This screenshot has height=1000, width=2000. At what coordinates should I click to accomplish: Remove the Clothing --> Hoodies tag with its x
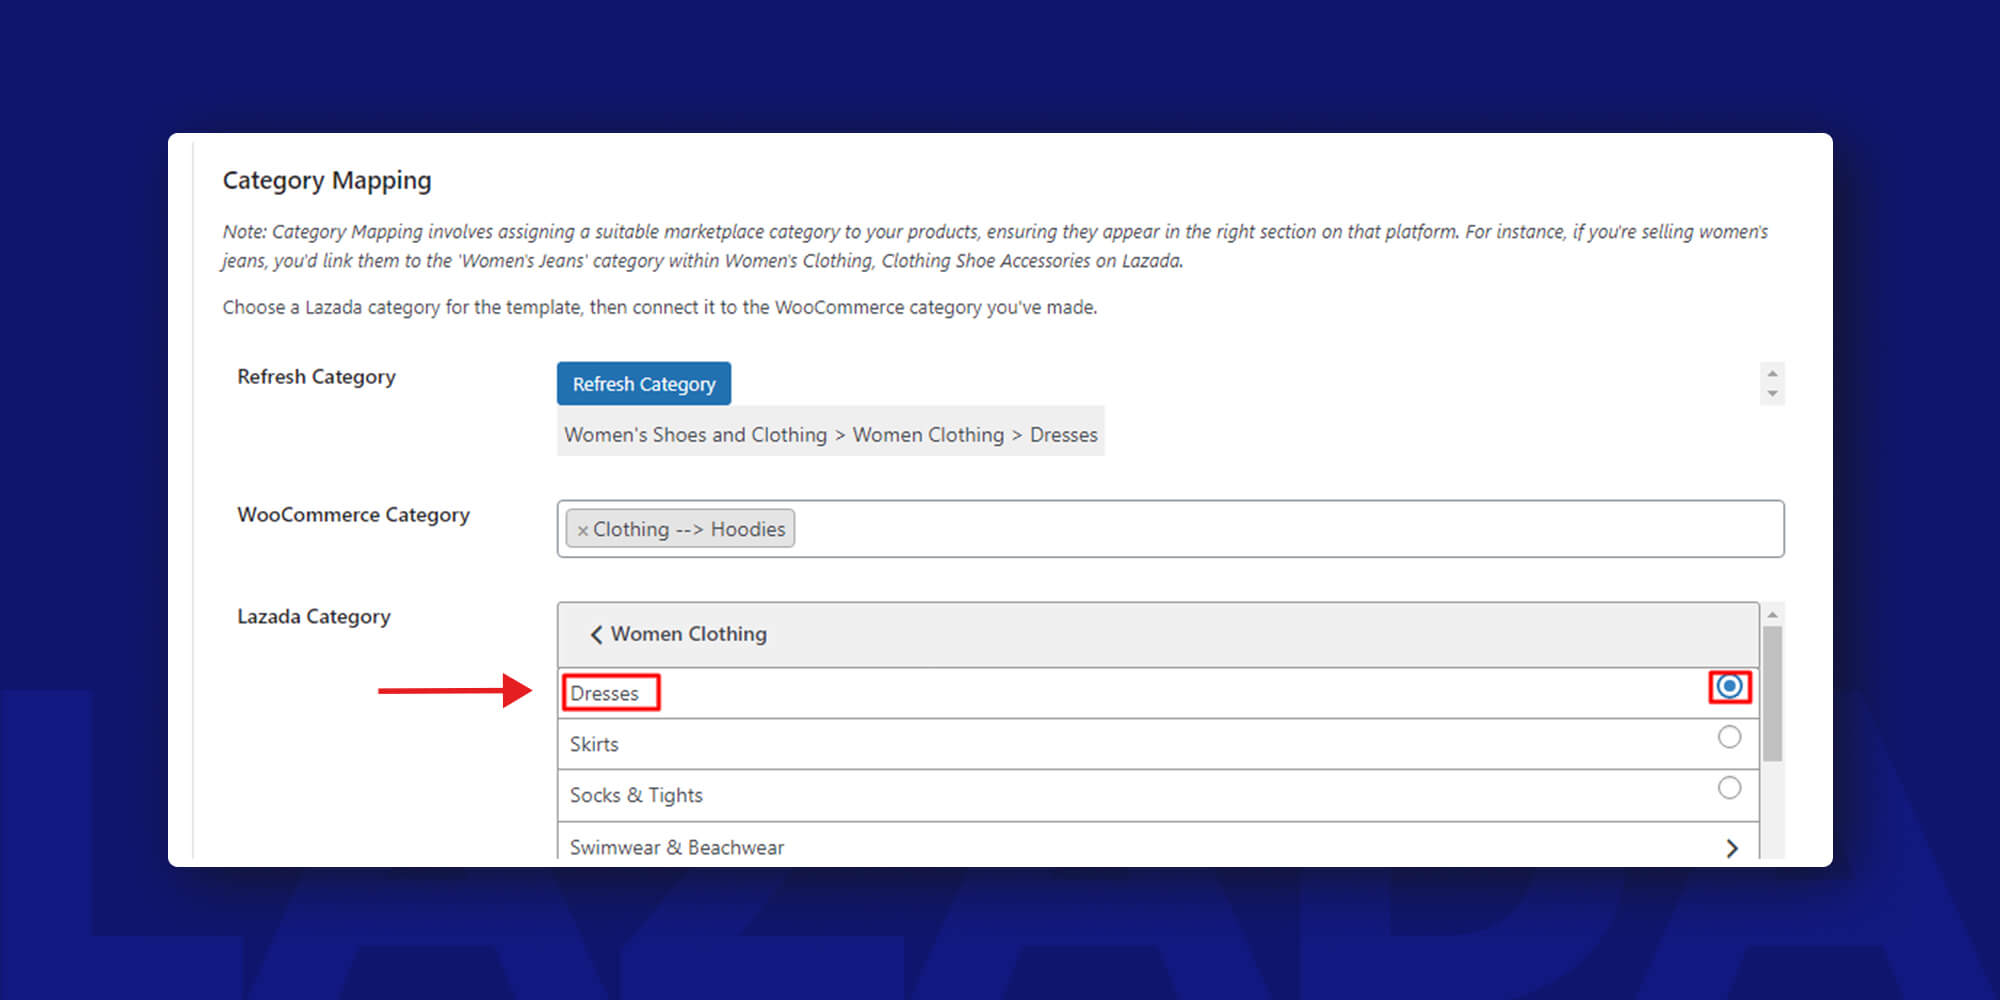click(x=582, y=530)
